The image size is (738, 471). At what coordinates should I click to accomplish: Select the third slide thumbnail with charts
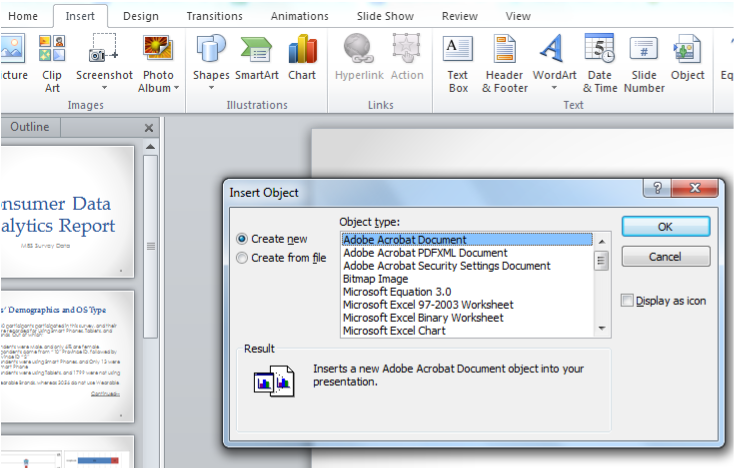click(x=67, y=452)
